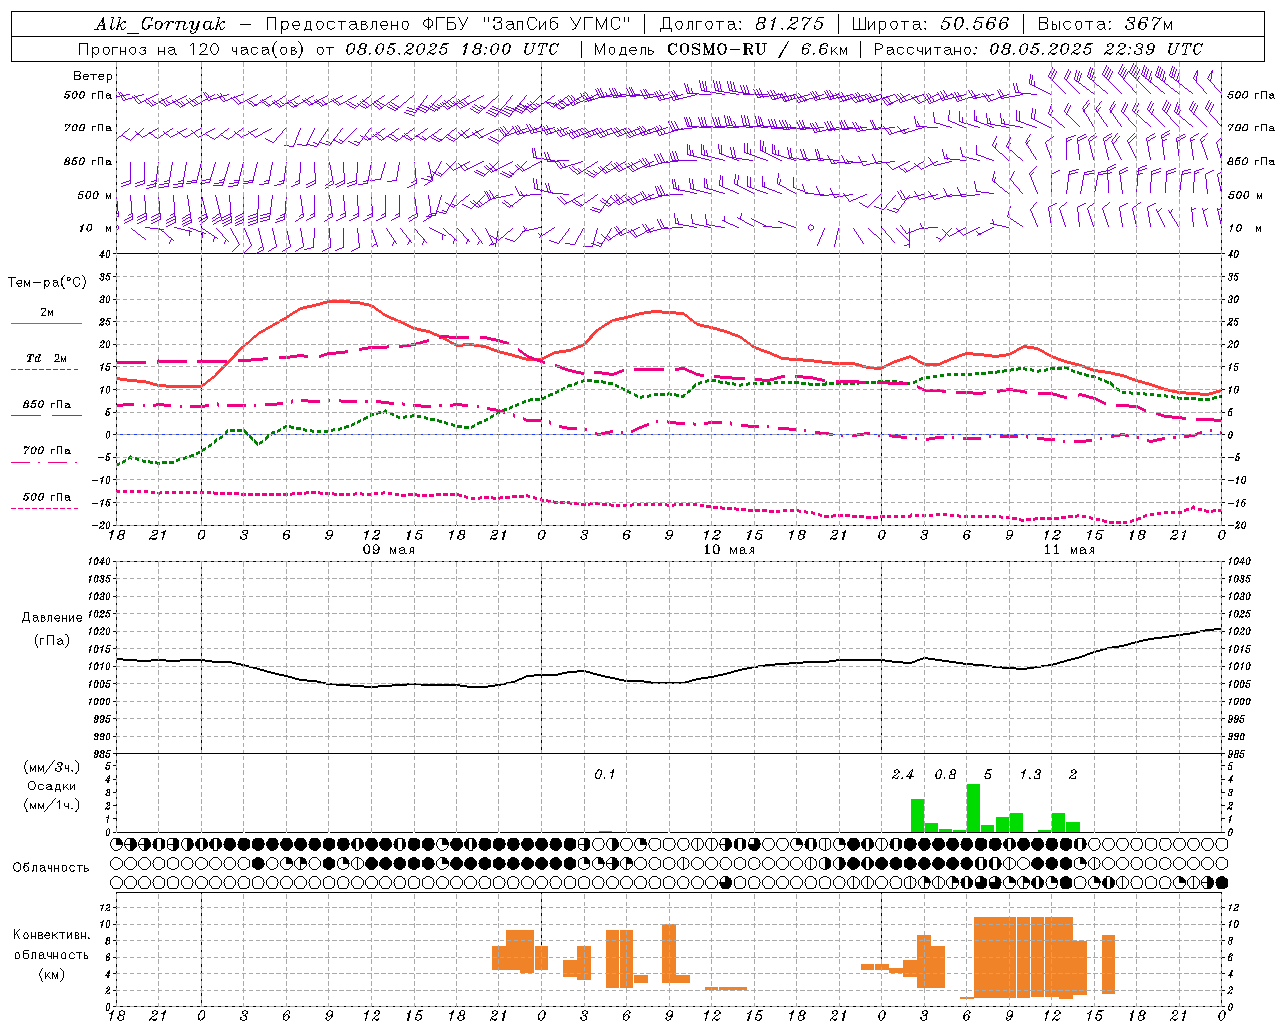Select the (км) unit under convective cloudiness

(x=51, y=974)
